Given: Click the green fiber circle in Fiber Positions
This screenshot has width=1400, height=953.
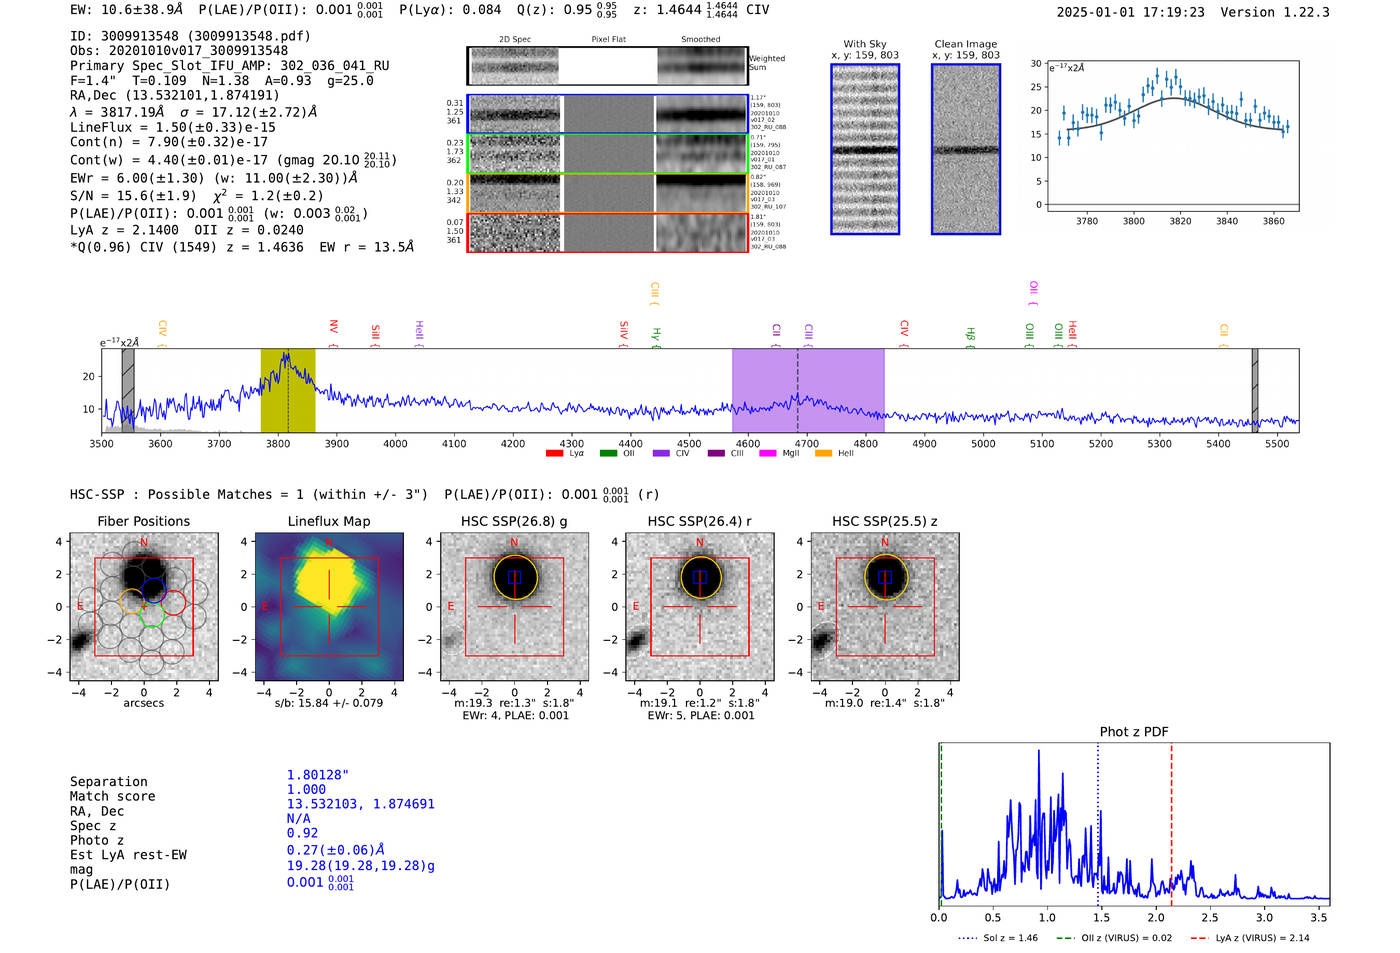Looking at the screenshot, I should coord(152,615).
